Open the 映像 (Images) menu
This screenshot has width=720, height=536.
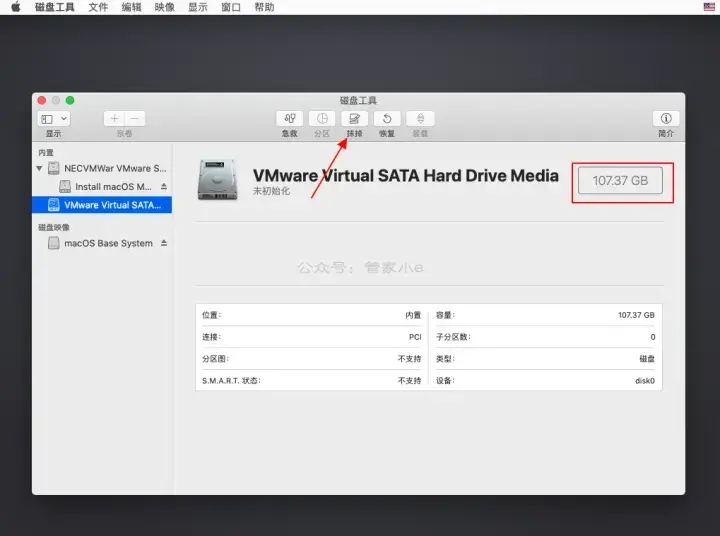(x=164, y=7)
